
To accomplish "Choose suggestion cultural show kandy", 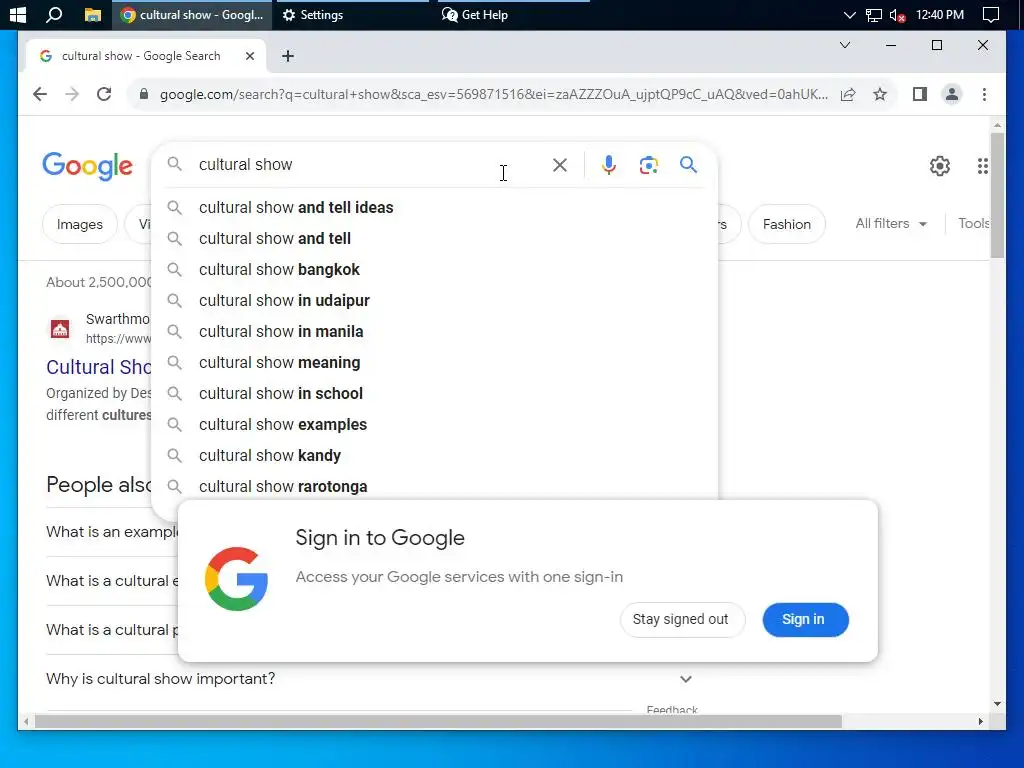I will pyautogui.click(x=434, y=456).
